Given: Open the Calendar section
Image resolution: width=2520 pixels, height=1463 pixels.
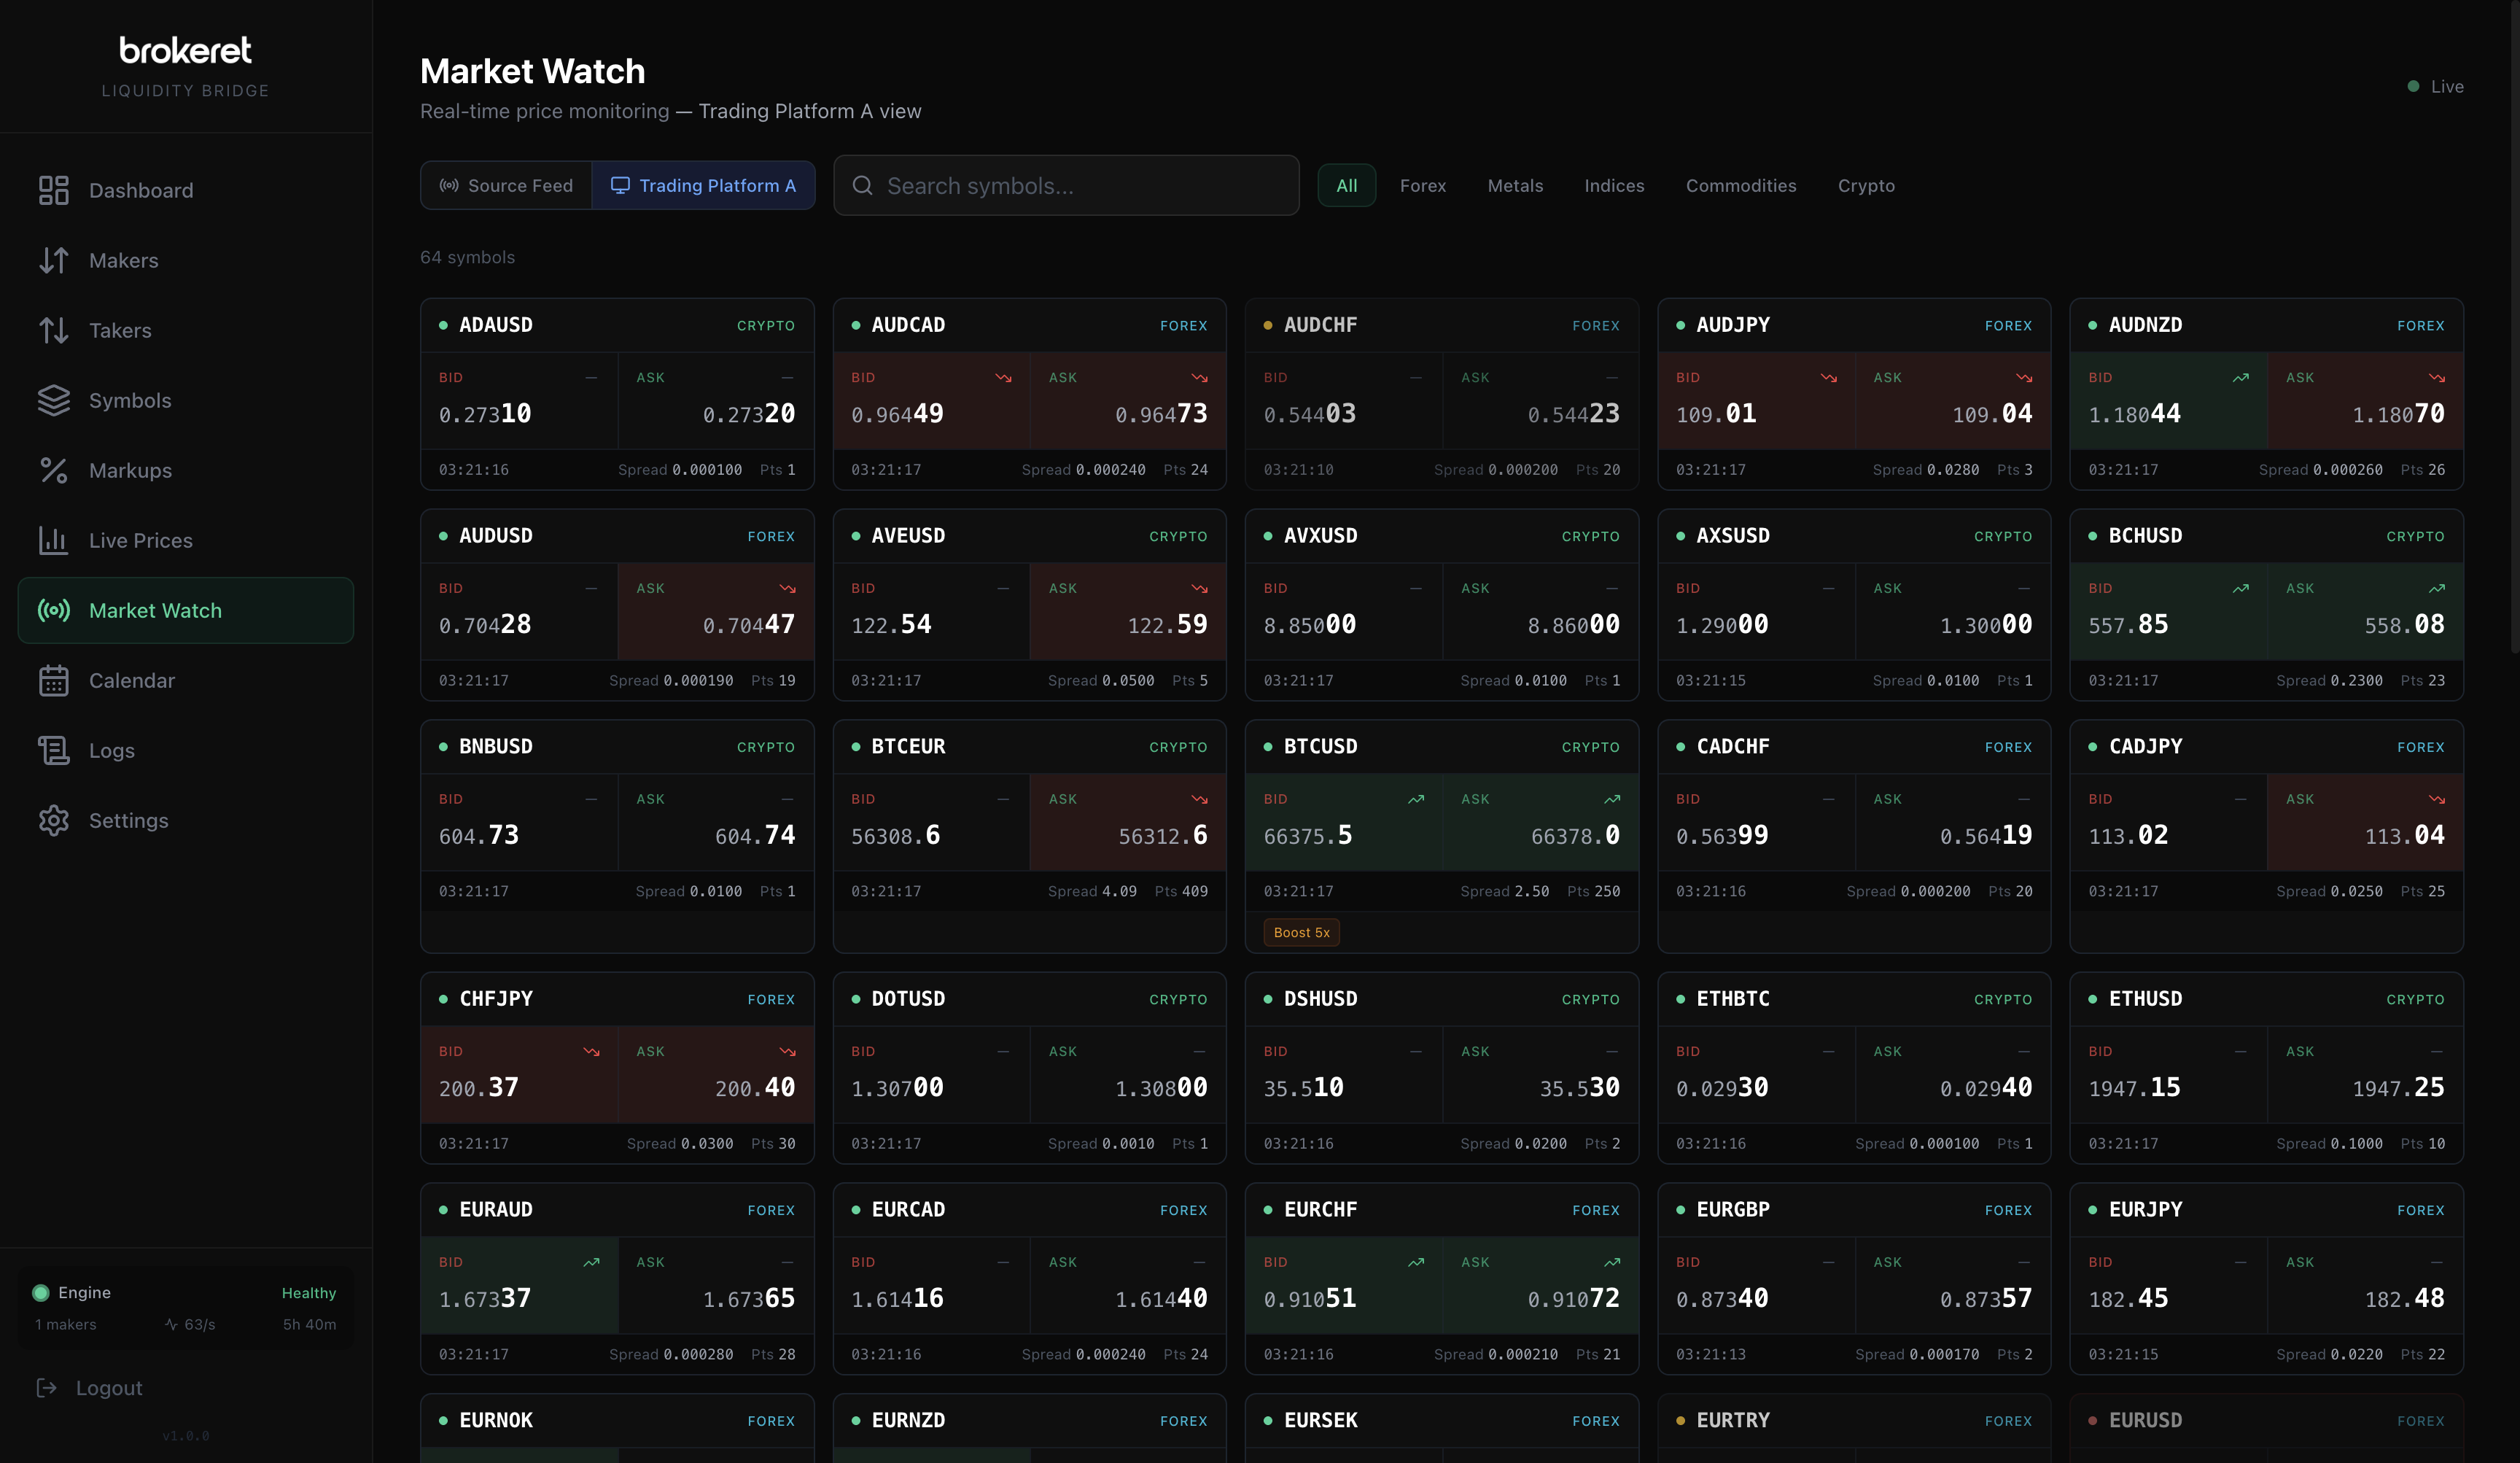Looking at the screenshot, I should pyautogui.click(x=133, y=680).
